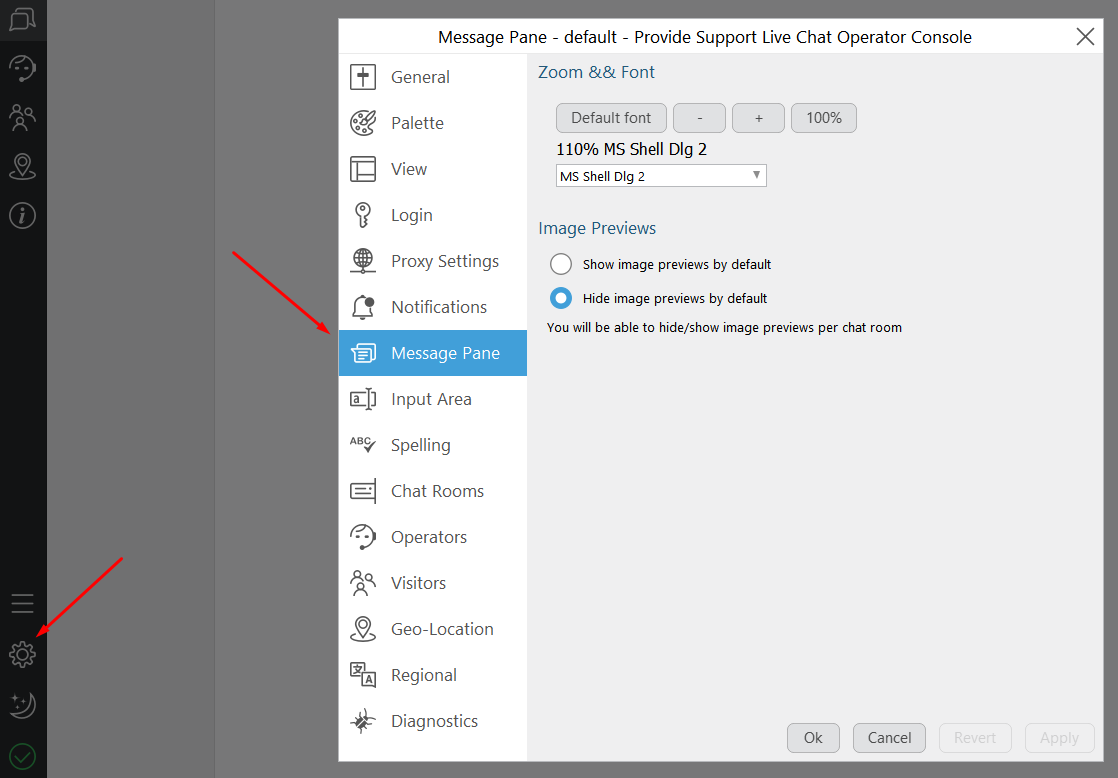Click the 100% zoom reset button
The image size is (1118, 778).
pos(823,117)
